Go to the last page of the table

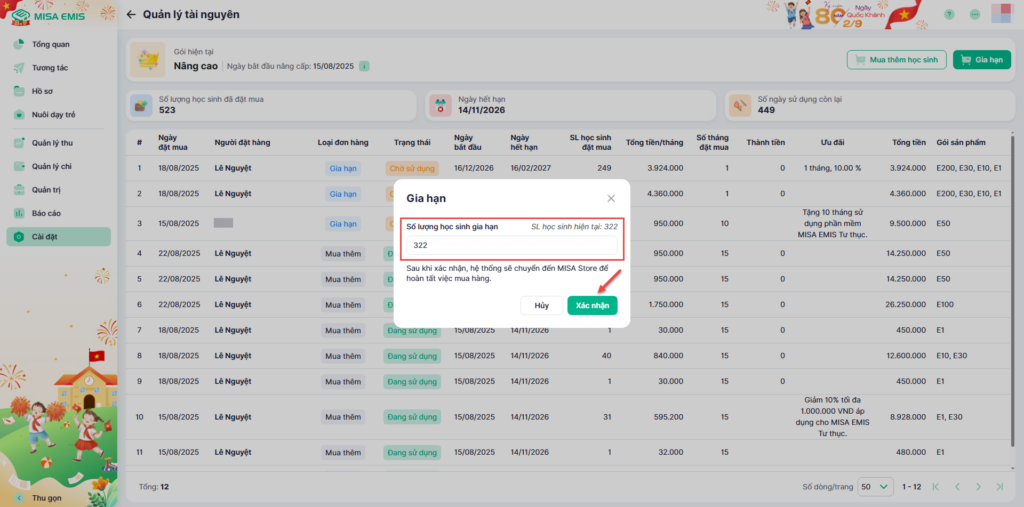1001,487
